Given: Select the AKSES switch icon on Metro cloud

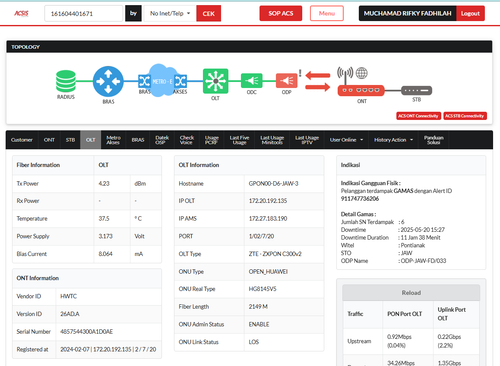Looking at the screenshot, I should tap(180, 81).
